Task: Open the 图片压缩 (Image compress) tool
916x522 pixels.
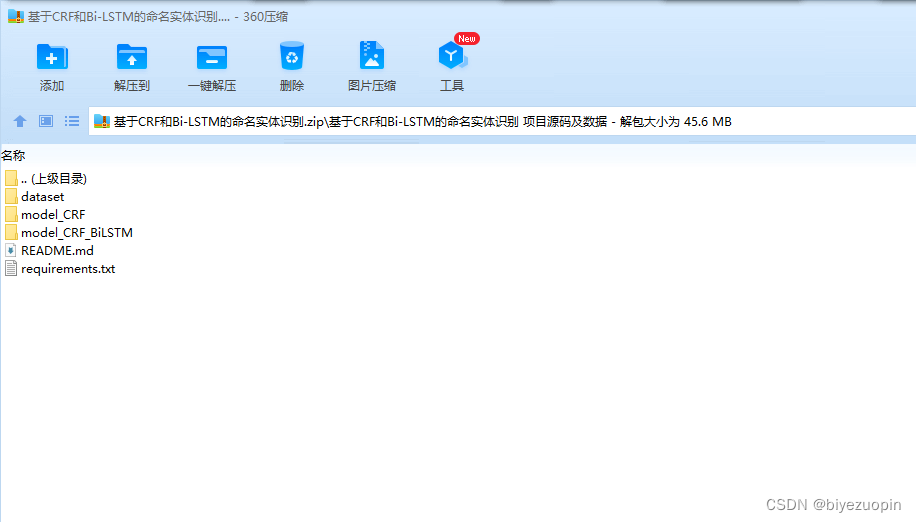Action: pyautogui.click(x=372, y=55)
